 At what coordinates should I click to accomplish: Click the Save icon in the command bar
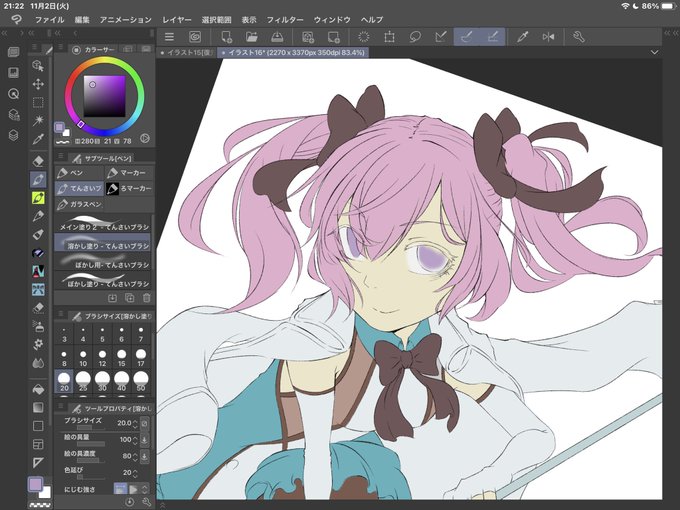click(277, 37)
